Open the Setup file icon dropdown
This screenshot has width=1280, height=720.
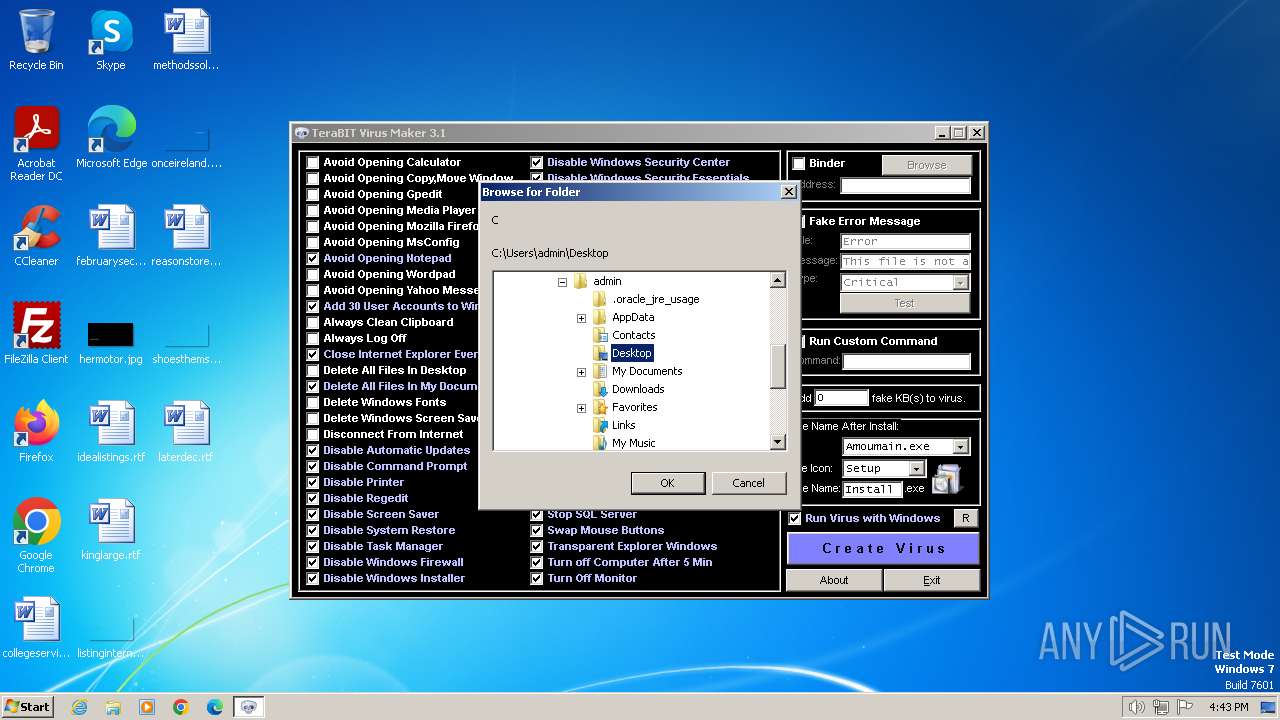916,468
